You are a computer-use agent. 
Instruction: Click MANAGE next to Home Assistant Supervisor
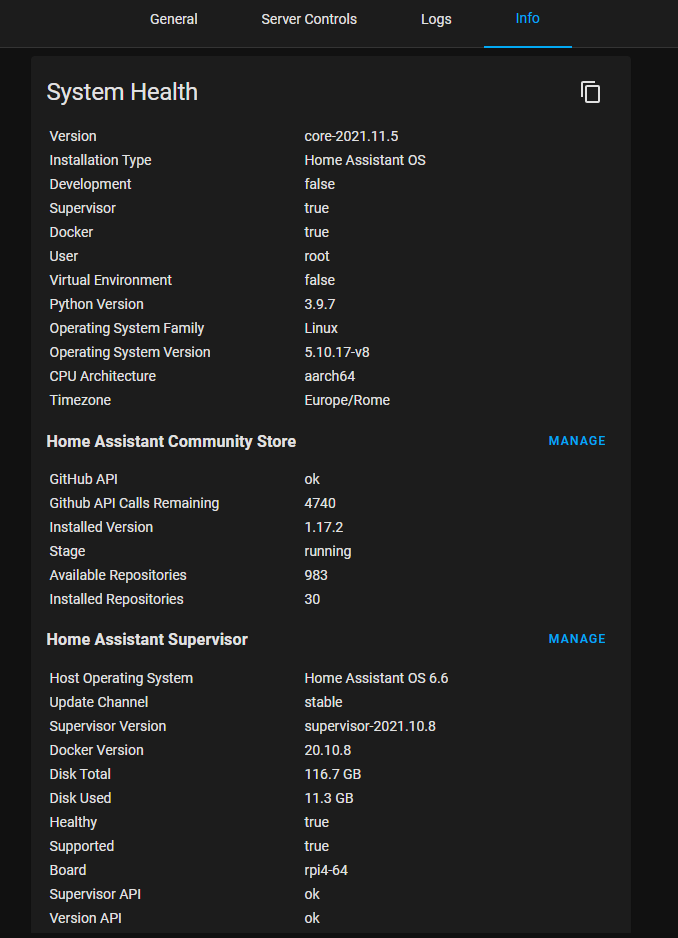pyautogui.click(x=577, y=638)
